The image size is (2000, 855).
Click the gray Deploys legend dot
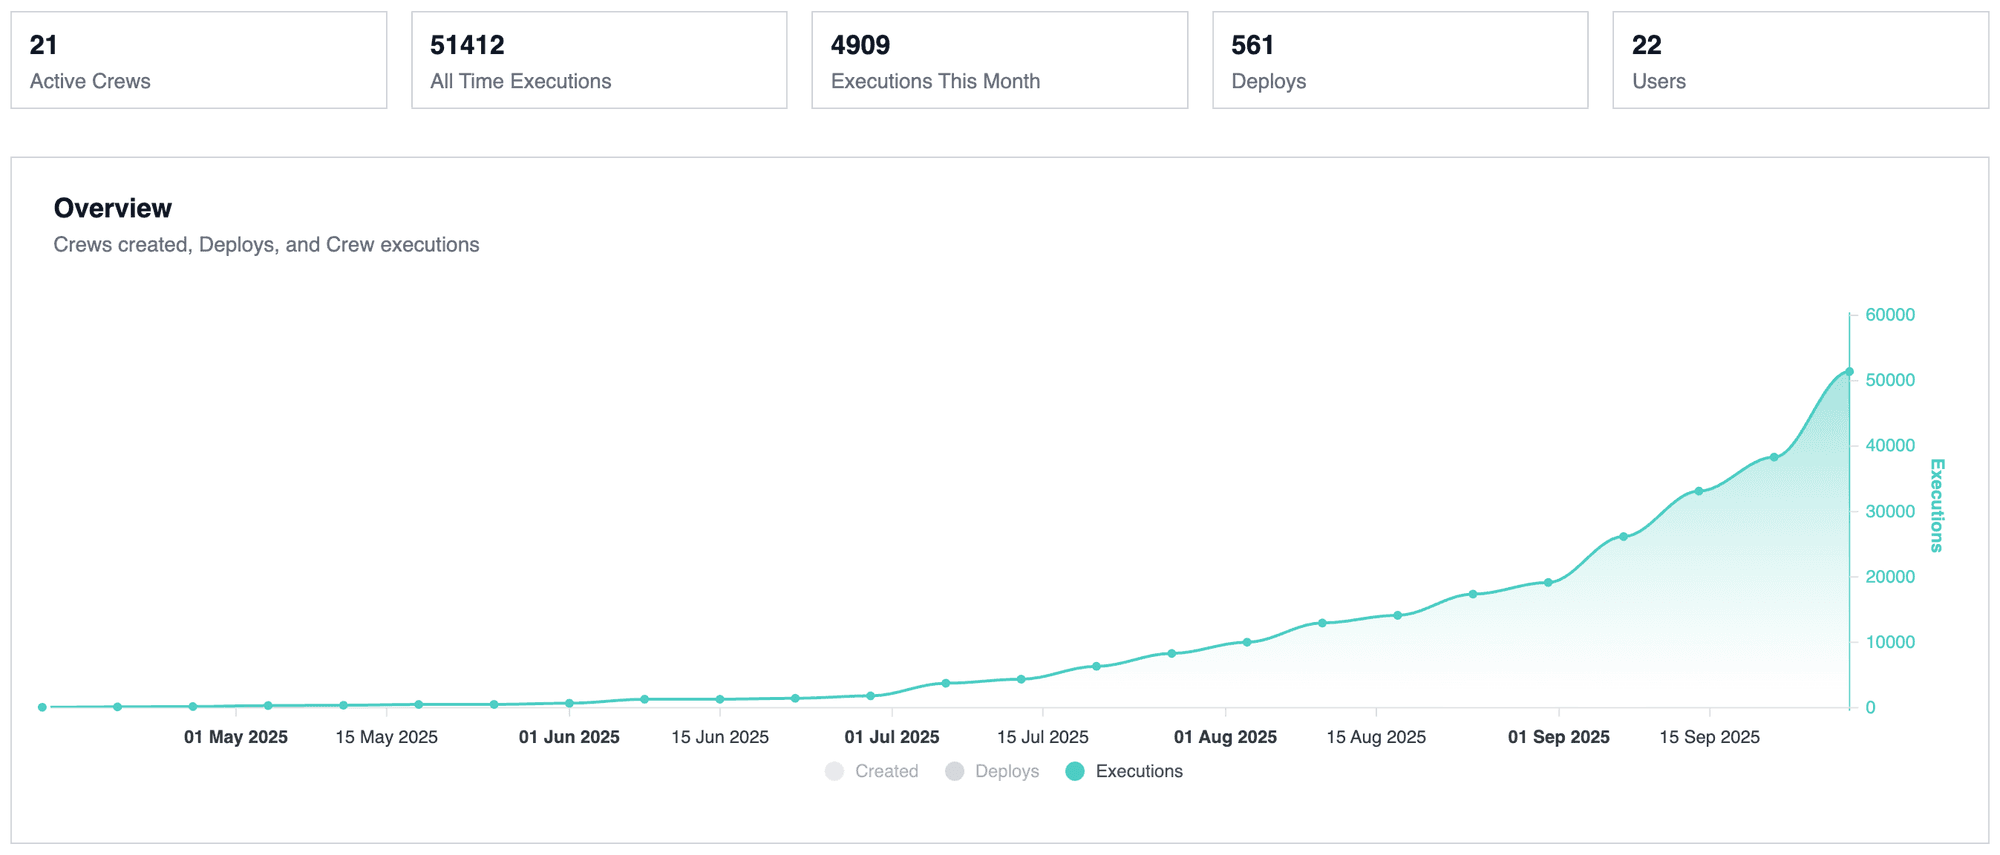click(x=955, y=771)
